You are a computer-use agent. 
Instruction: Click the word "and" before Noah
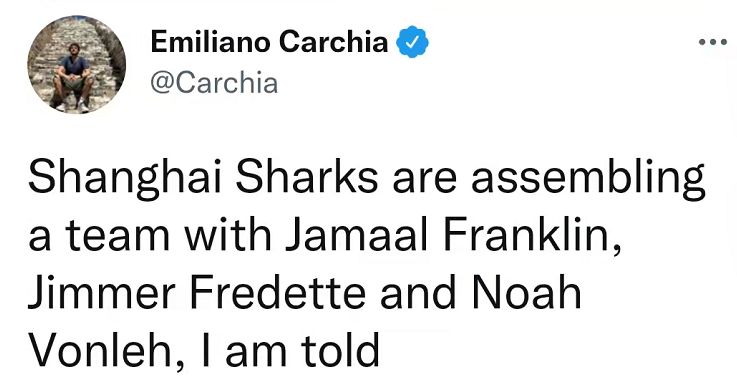tap(418, 292)
